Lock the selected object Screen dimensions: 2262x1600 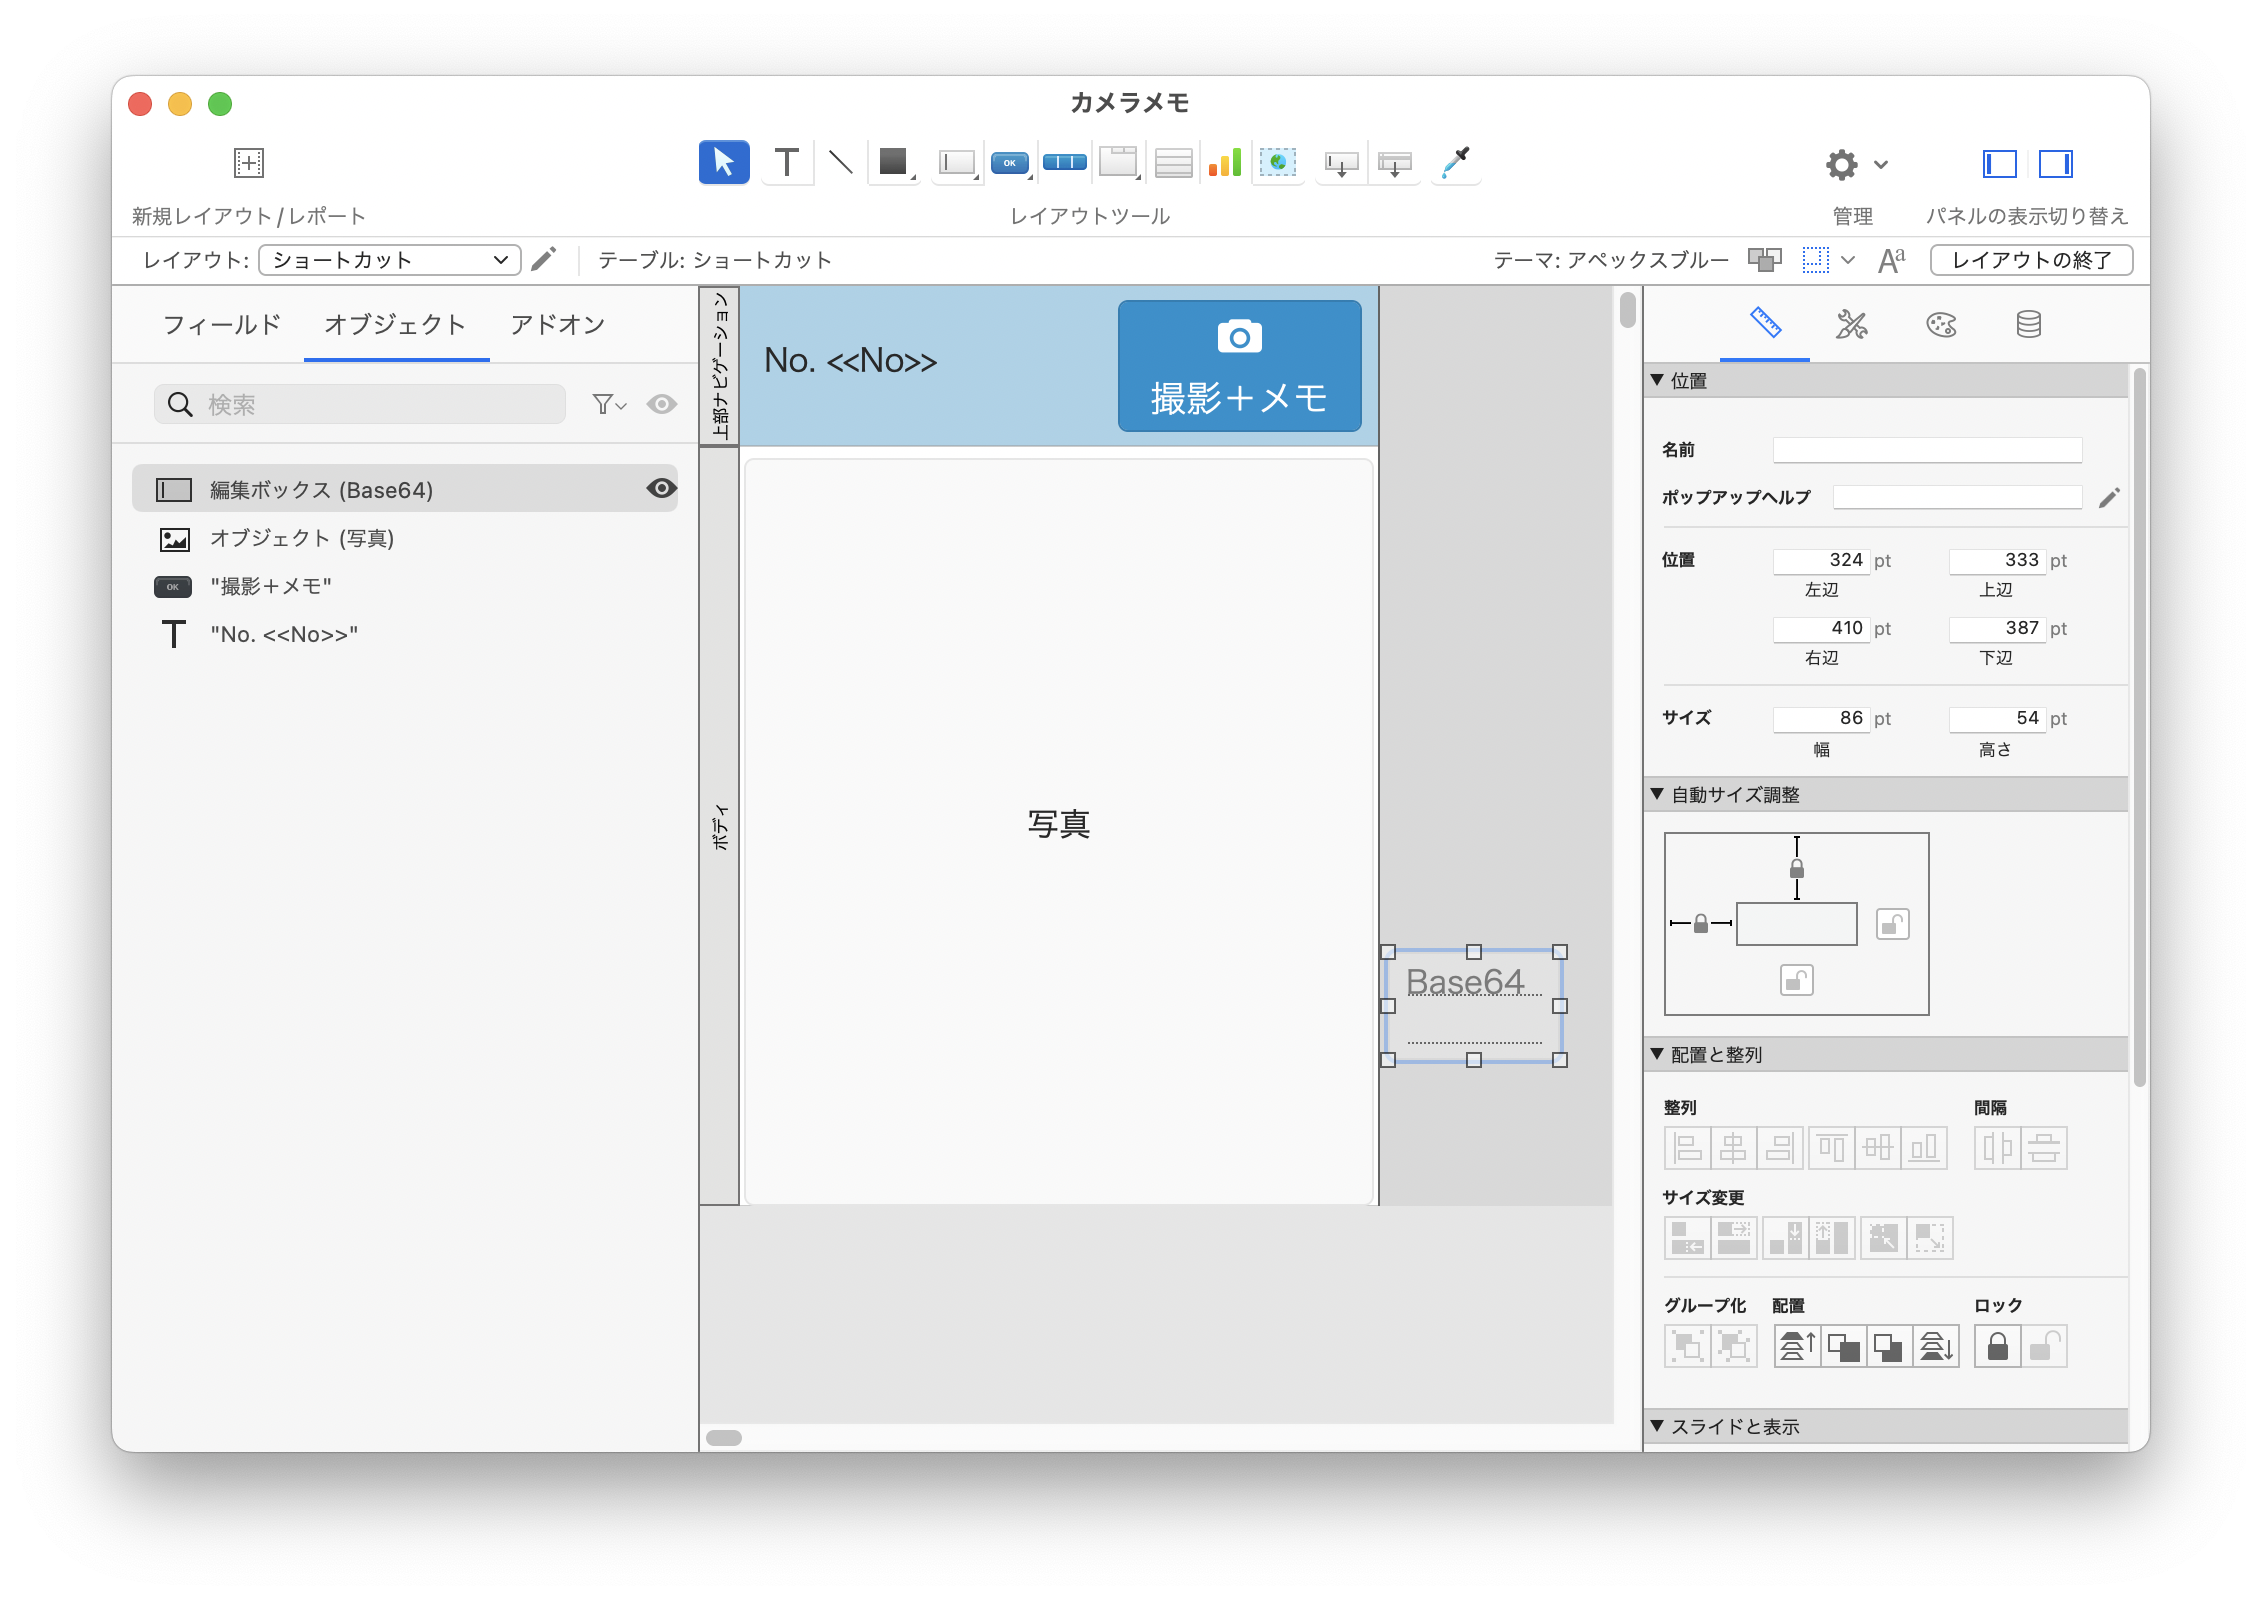[x=1998, y=1346]
